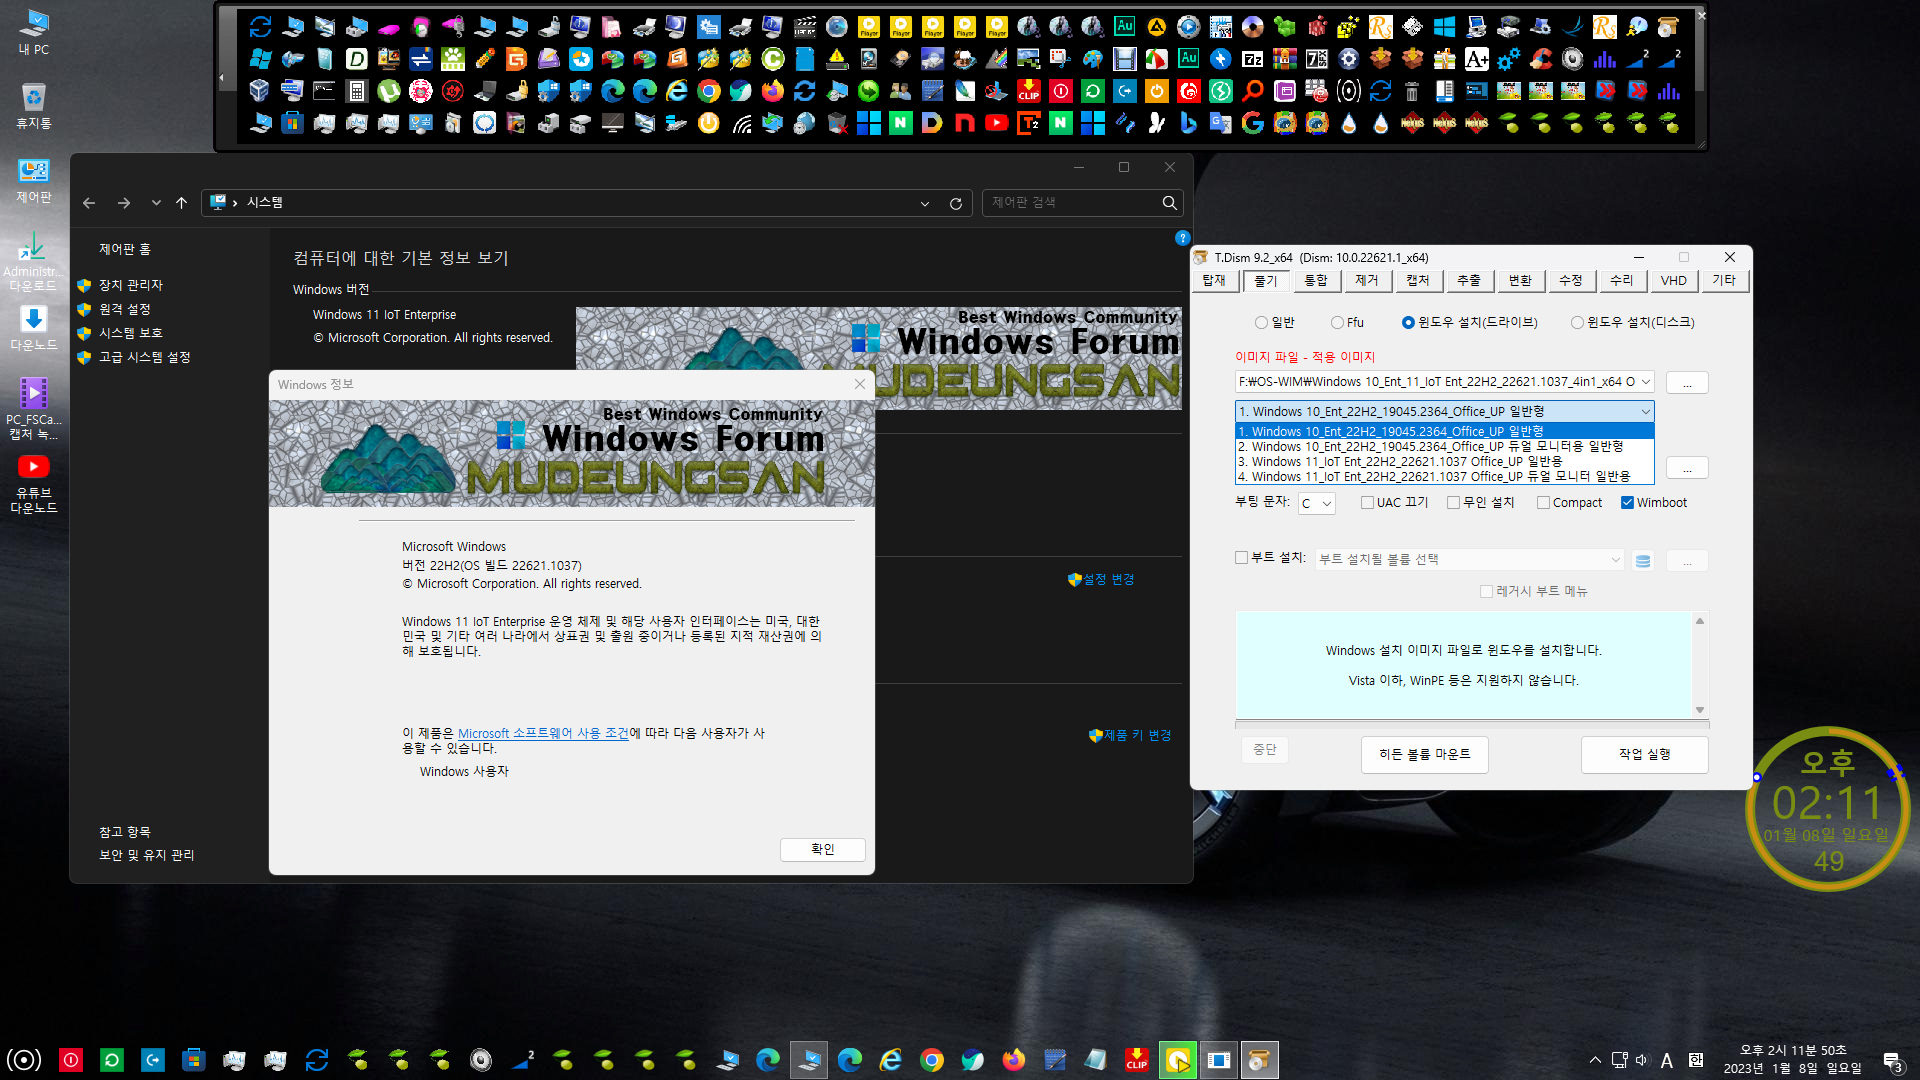This screenshot has width=1920, height=1080.
Task: Switch to the 캡처 tab
Action: [1418, 281]
